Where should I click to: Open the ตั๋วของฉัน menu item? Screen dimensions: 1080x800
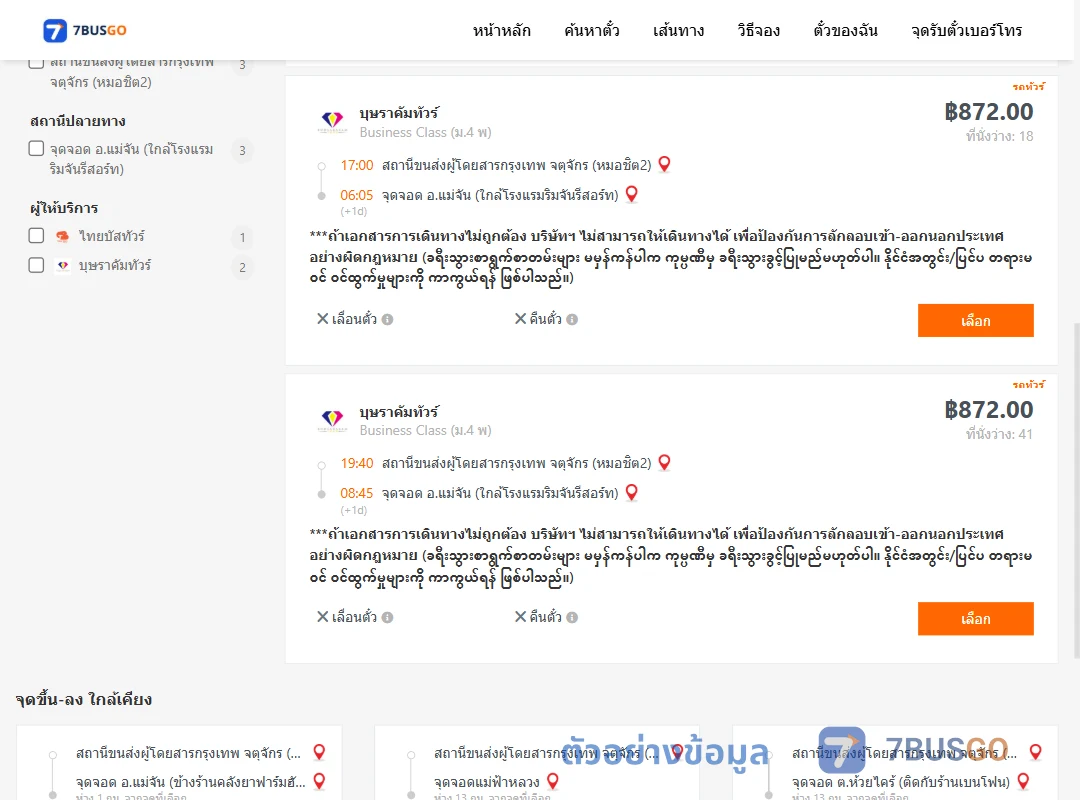845,30
